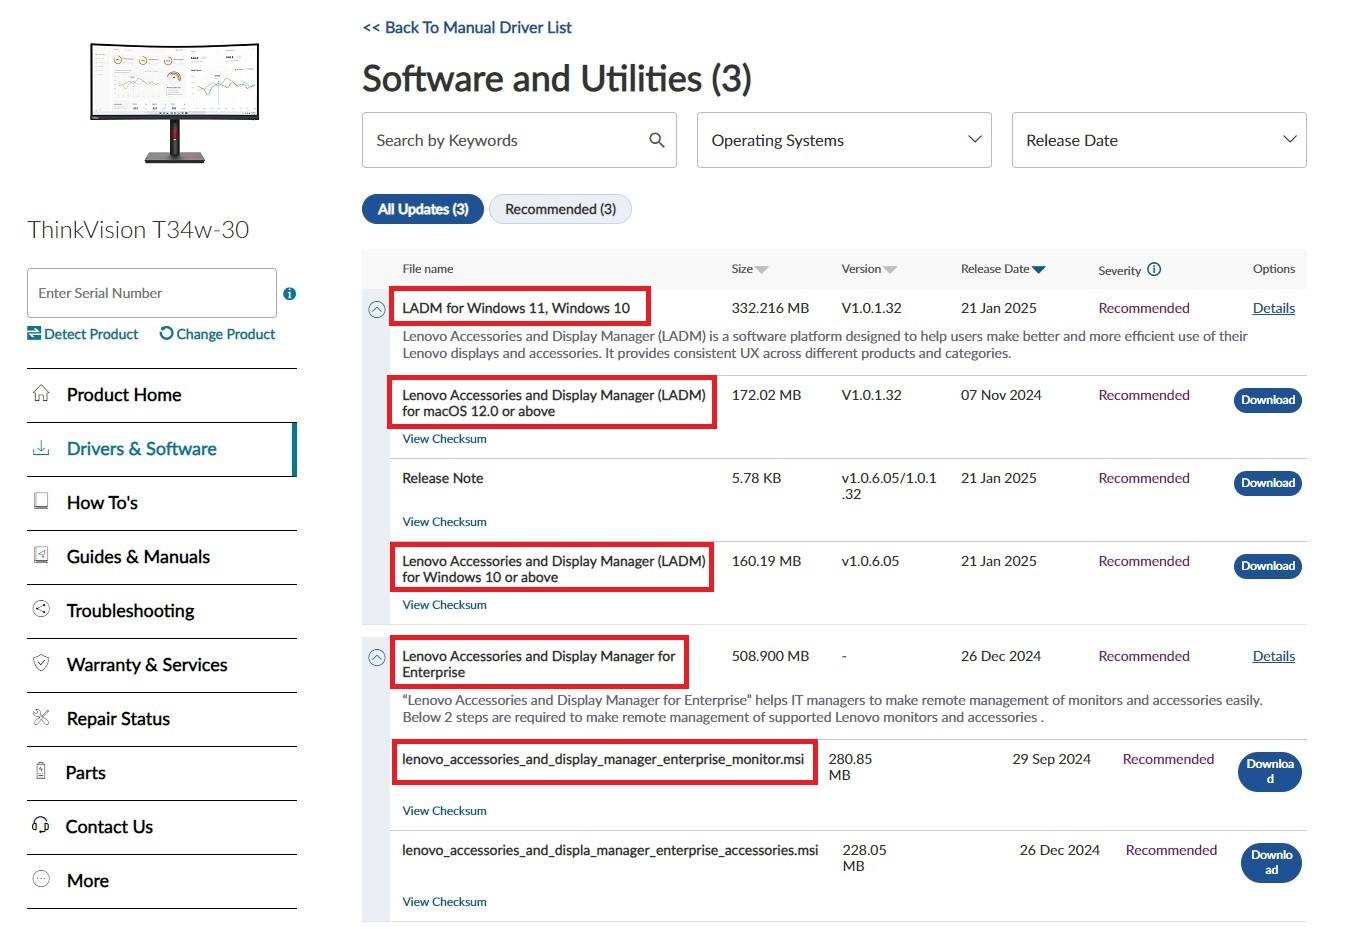
Task: Select the All Updates (3) tab
Action: click(423, 209)
